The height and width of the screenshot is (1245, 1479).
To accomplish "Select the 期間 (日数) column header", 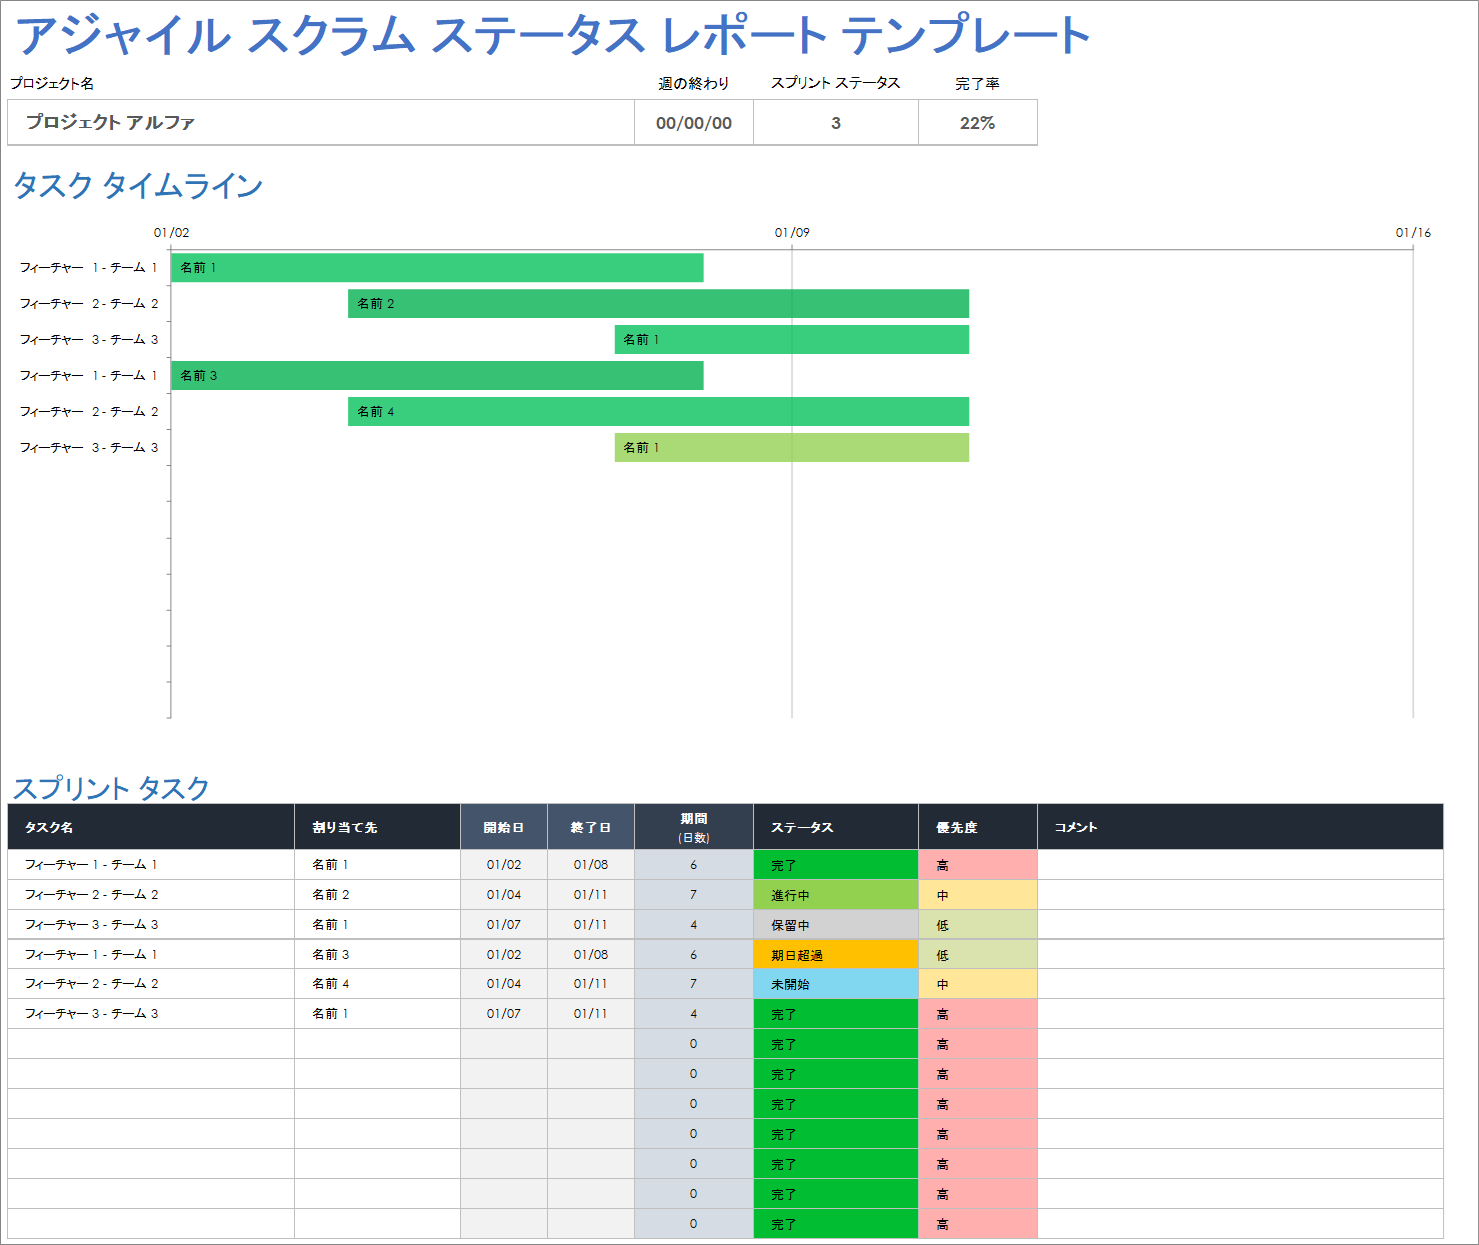I will pos(694,827).
